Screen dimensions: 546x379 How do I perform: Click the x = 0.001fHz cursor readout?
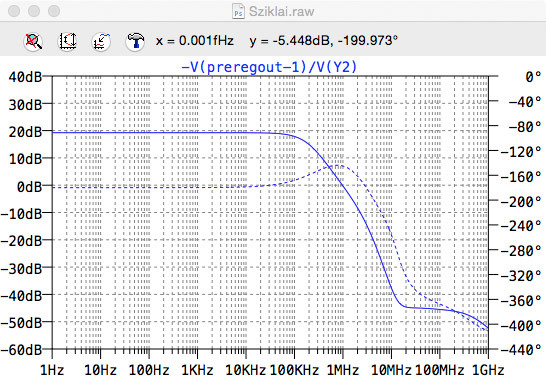(195, 41)
